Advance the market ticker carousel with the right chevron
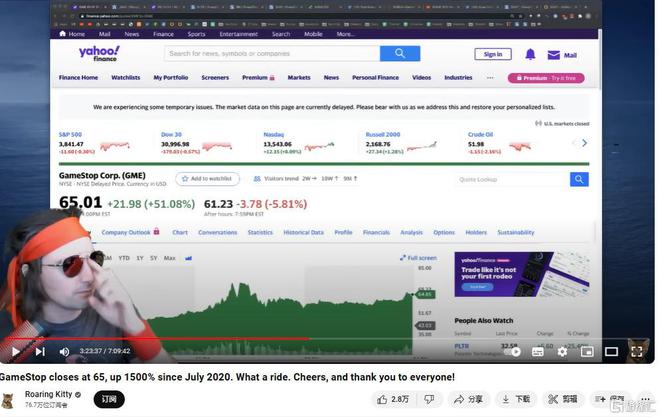This screenshot has width=660, height=417. click(584, 143)
